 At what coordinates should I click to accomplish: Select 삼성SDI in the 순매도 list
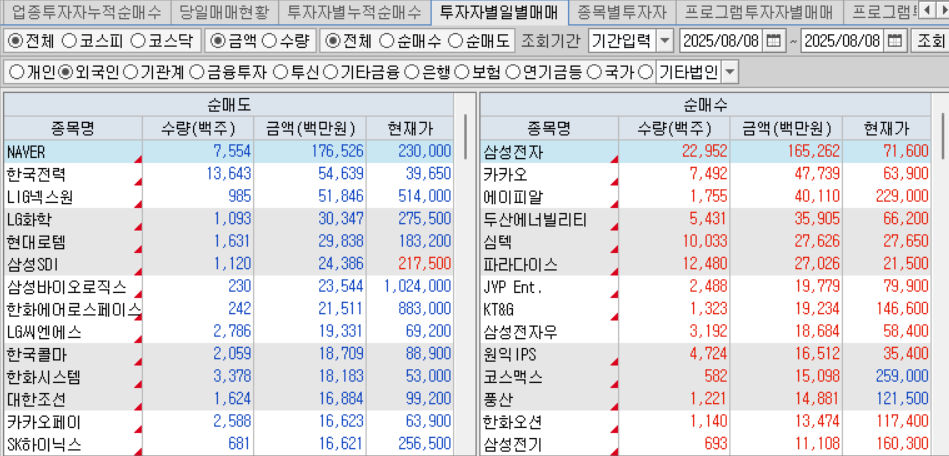(x=32, y=265)
